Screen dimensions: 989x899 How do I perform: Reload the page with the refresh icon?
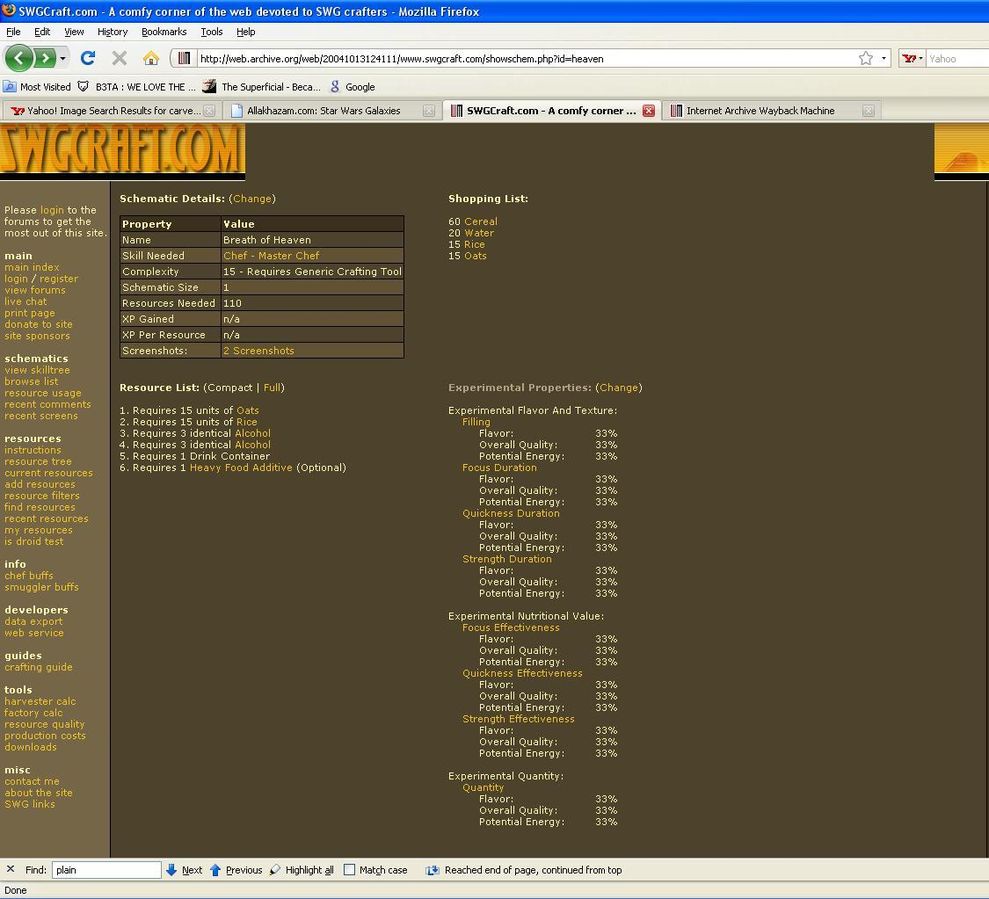point(88,58)
